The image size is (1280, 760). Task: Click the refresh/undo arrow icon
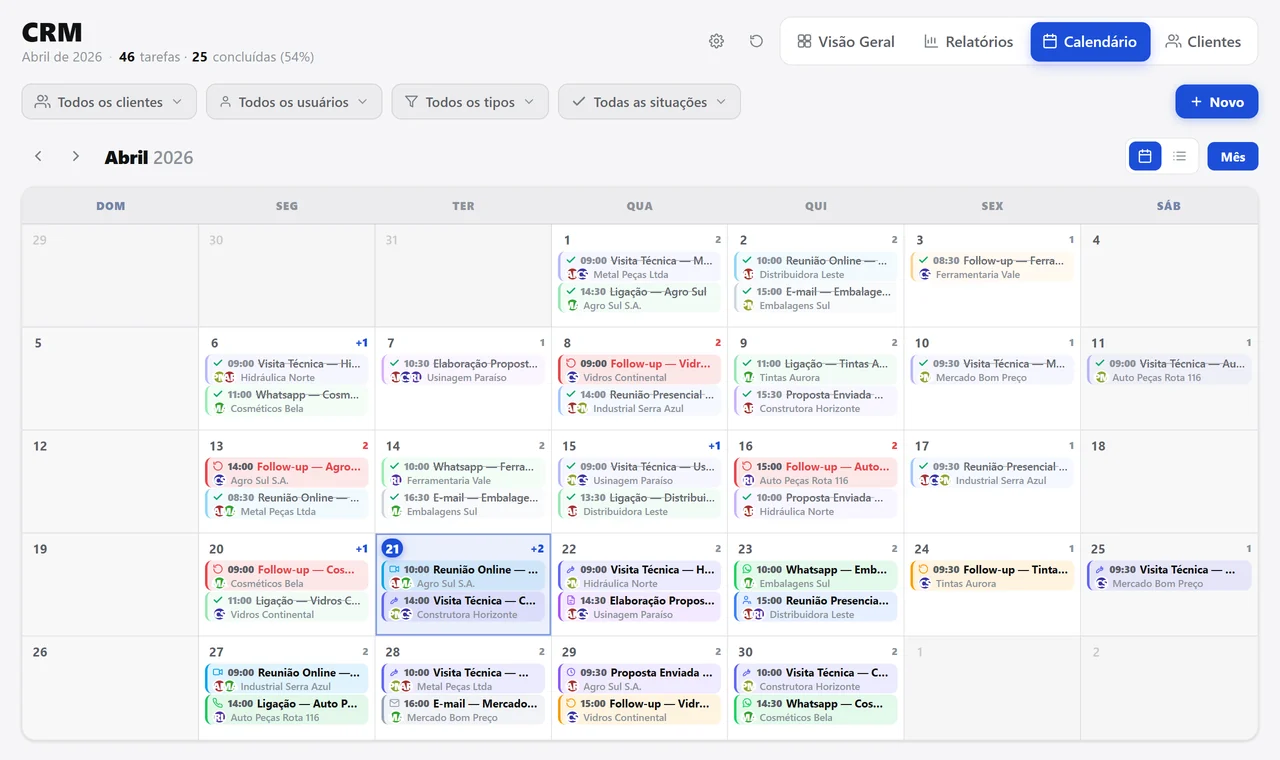coord(756,41)
